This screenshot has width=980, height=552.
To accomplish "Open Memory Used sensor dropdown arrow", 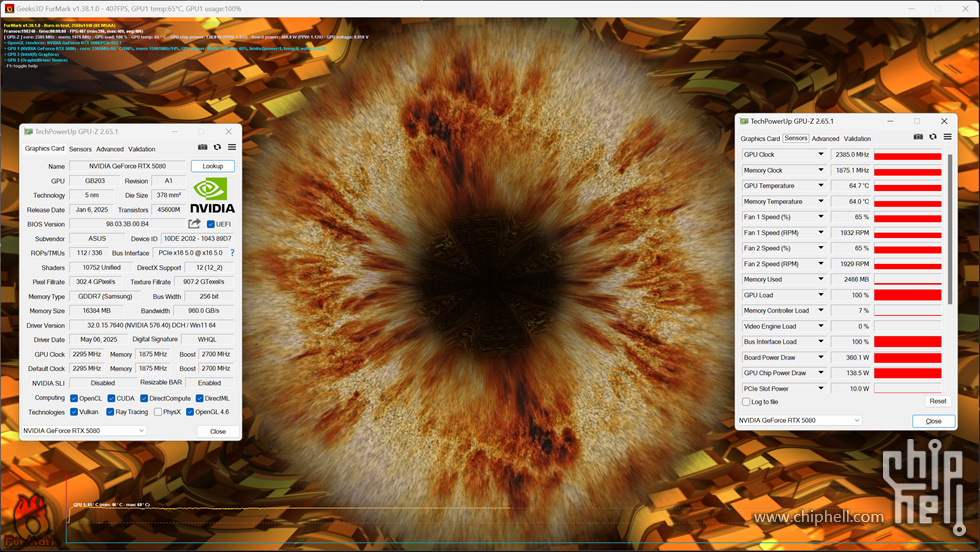I will (821, 279).
